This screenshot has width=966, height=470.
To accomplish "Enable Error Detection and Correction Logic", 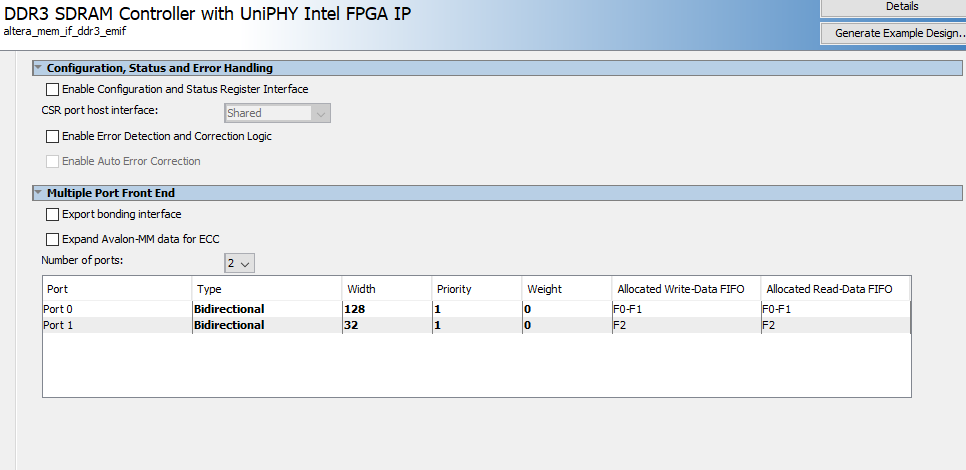I will click(53, 136).
